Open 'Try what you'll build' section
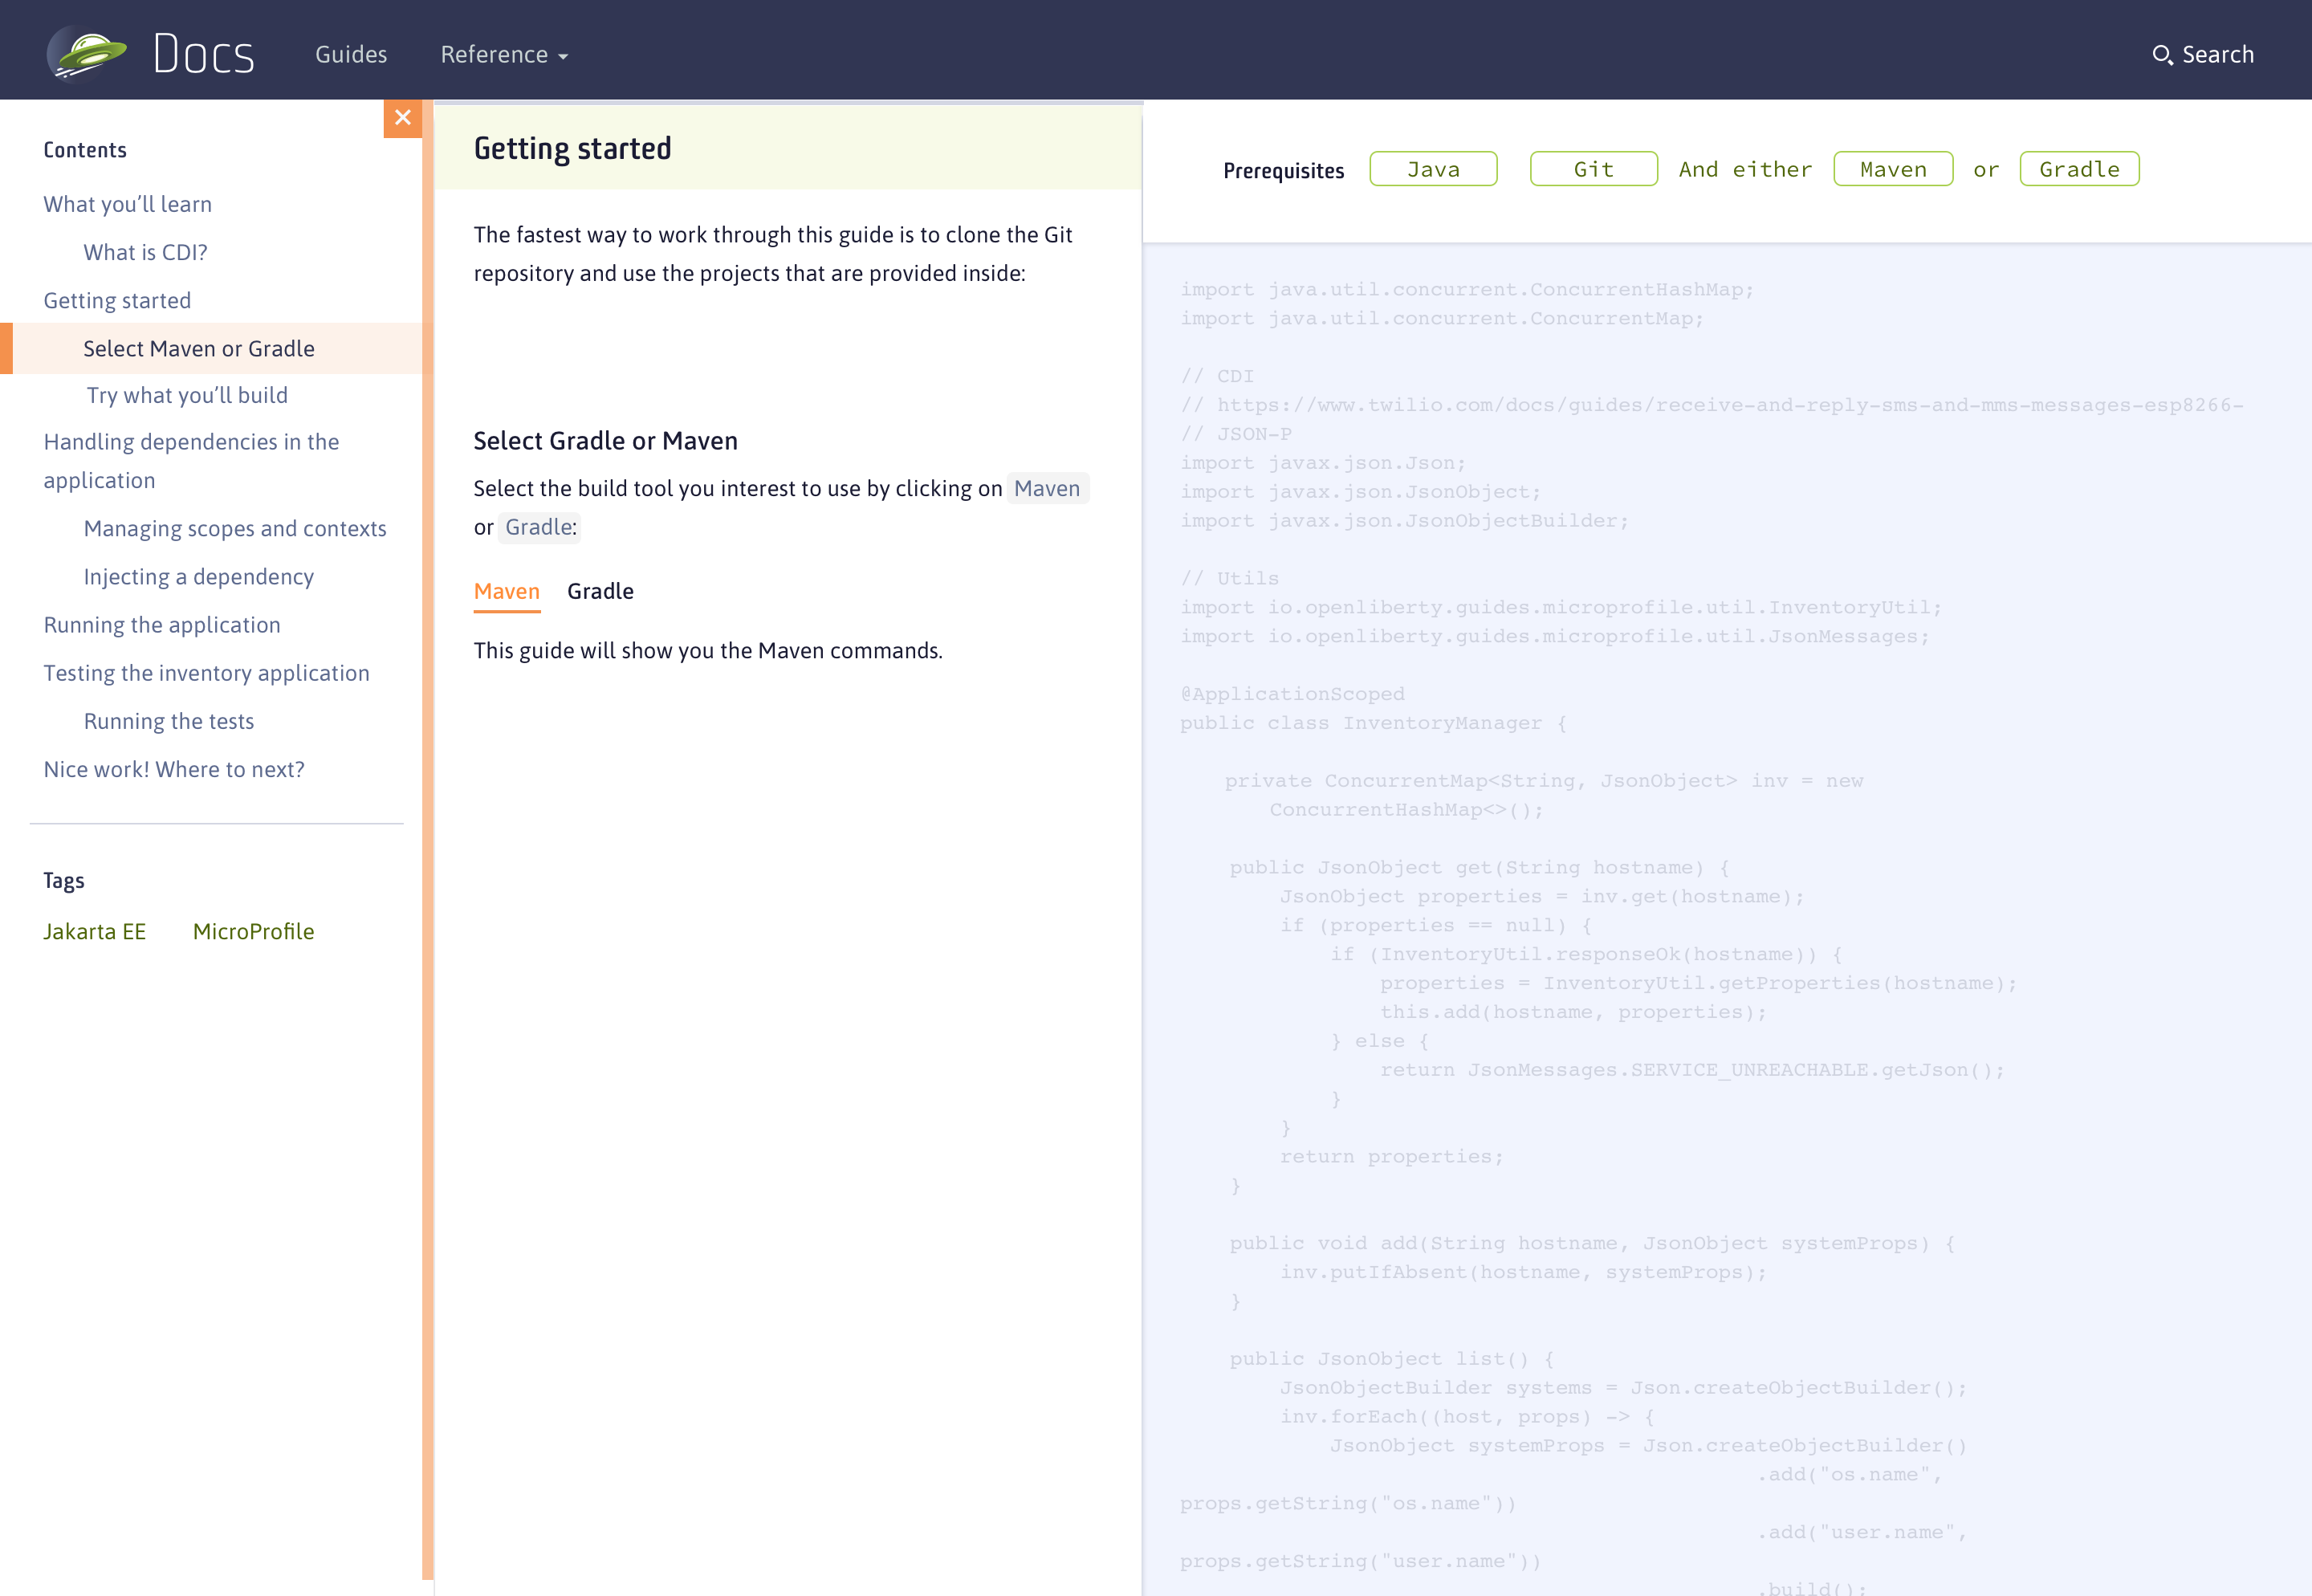This screenshot has width=2312, height=1596. 186,394
